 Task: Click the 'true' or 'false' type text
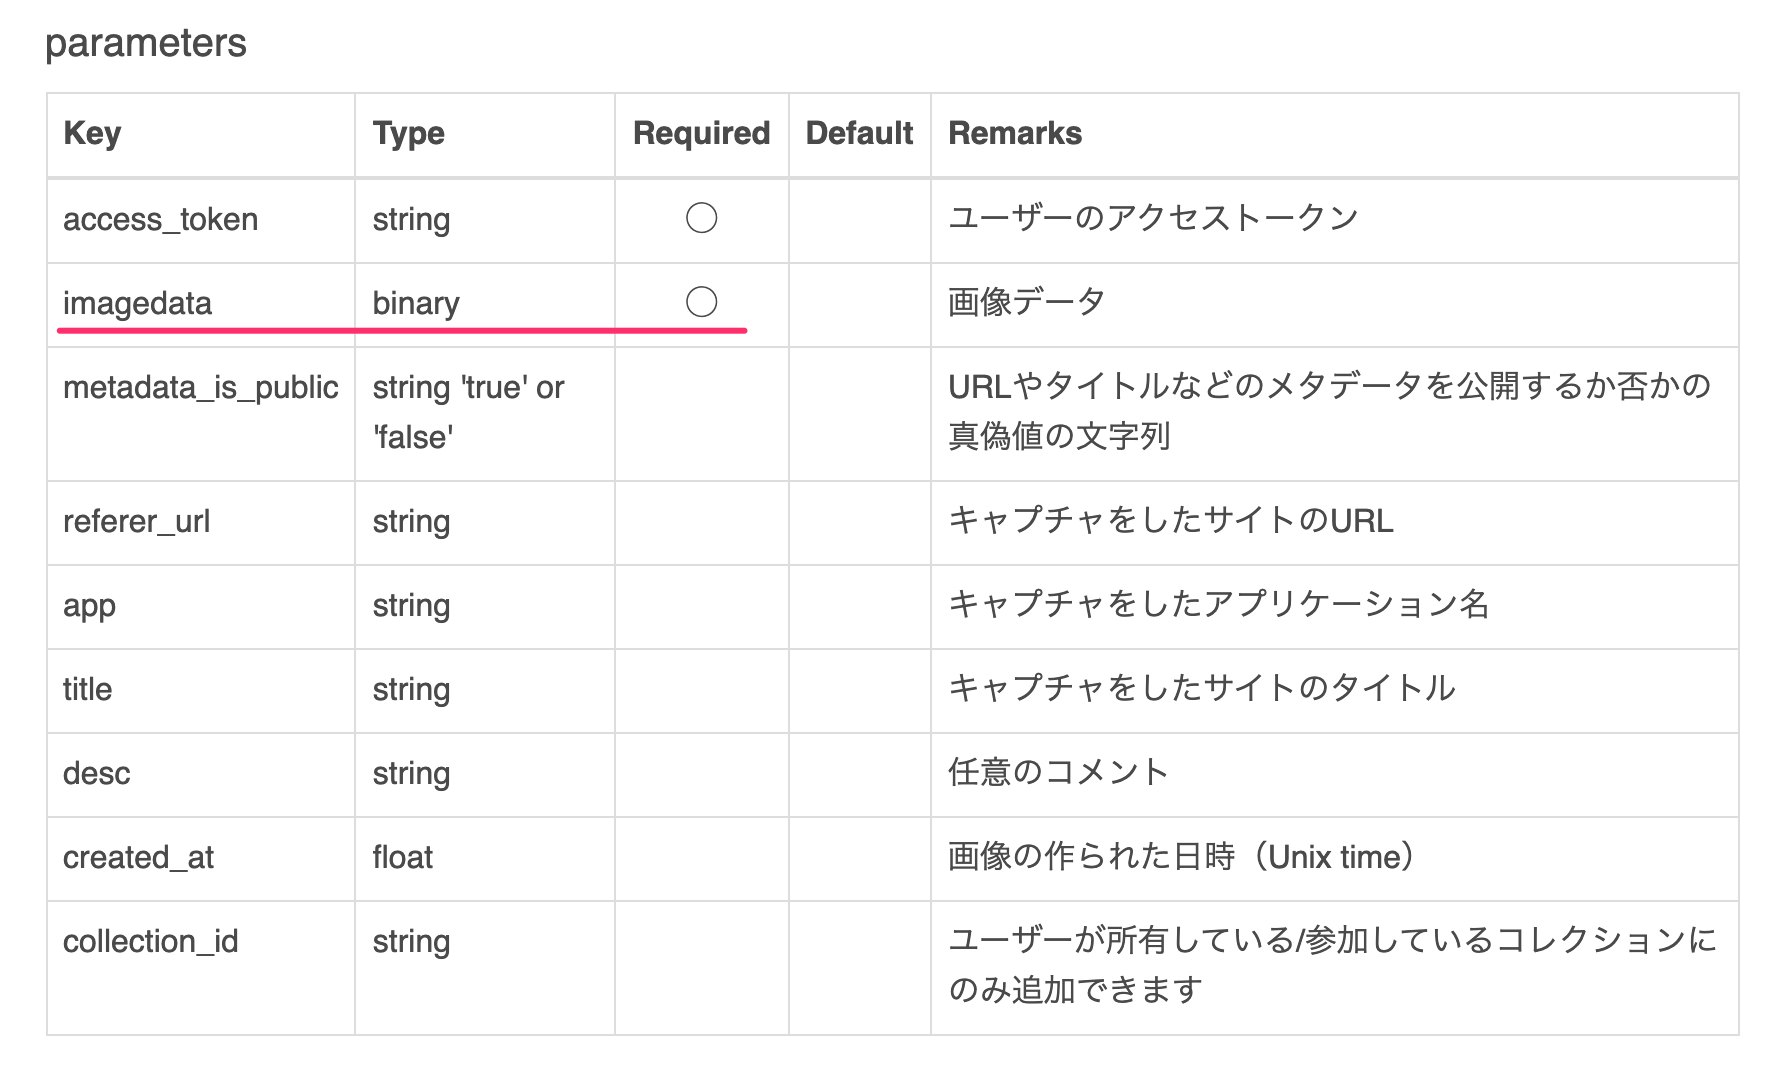468,412
